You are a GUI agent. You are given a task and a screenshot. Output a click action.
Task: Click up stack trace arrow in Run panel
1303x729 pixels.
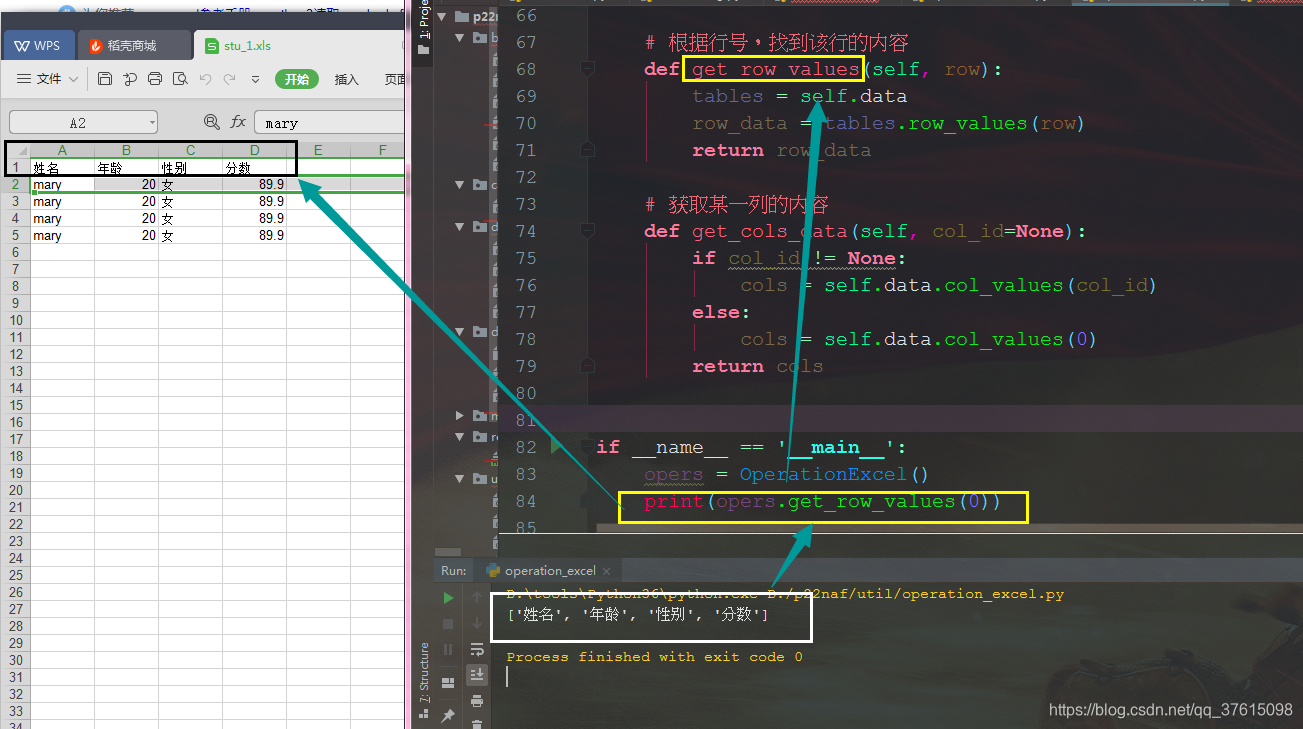pyautogui.click(x=477, y=598)
